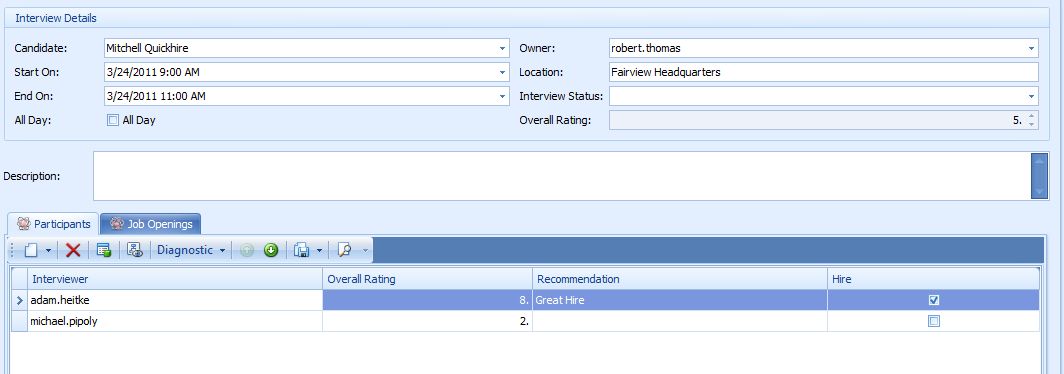The image size is (1064, 374).
Task: Open the dropdown arrow beside the save icon
Action: (x=319, y=250)
